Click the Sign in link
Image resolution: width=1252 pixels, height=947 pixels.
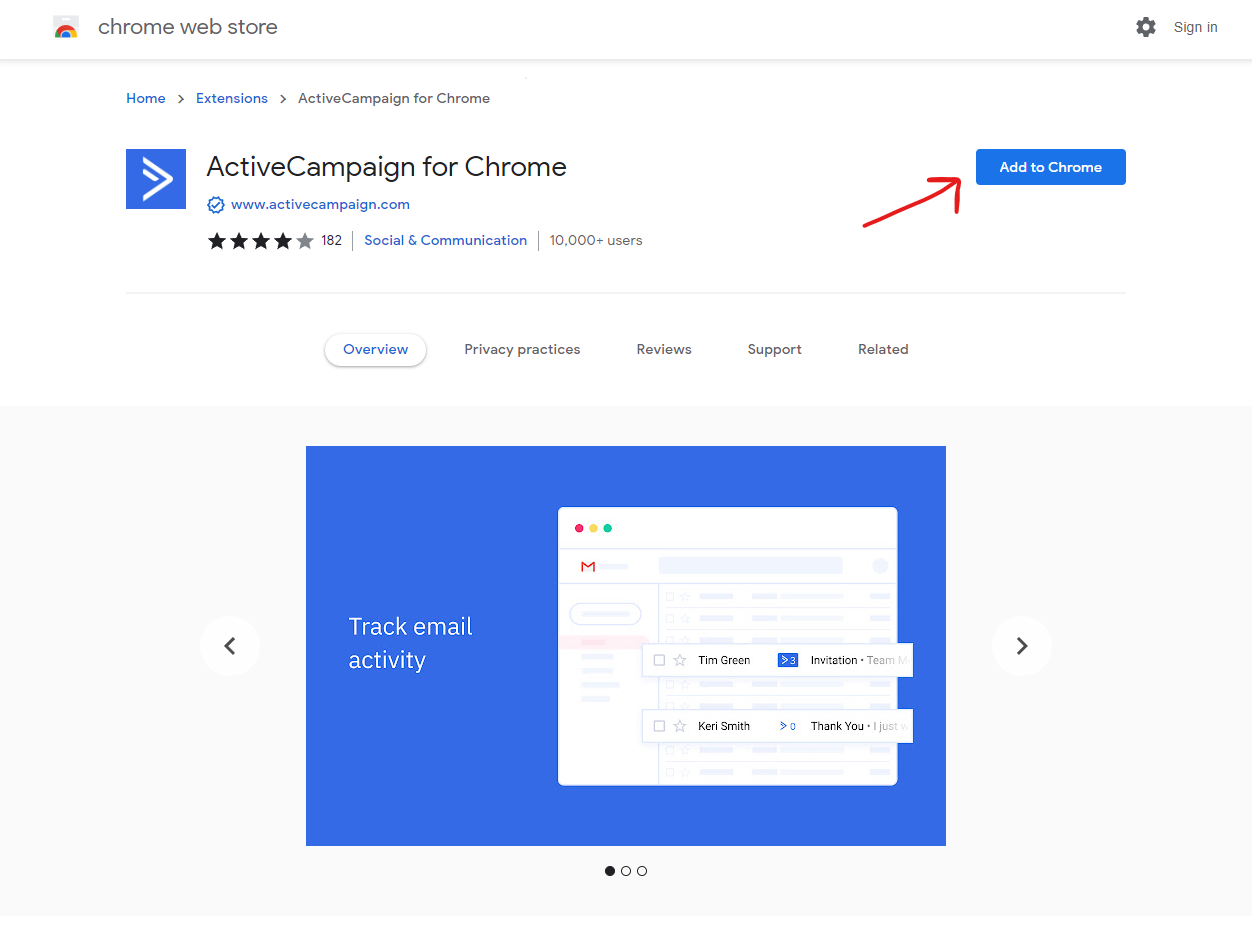[x=1196, y=27]
